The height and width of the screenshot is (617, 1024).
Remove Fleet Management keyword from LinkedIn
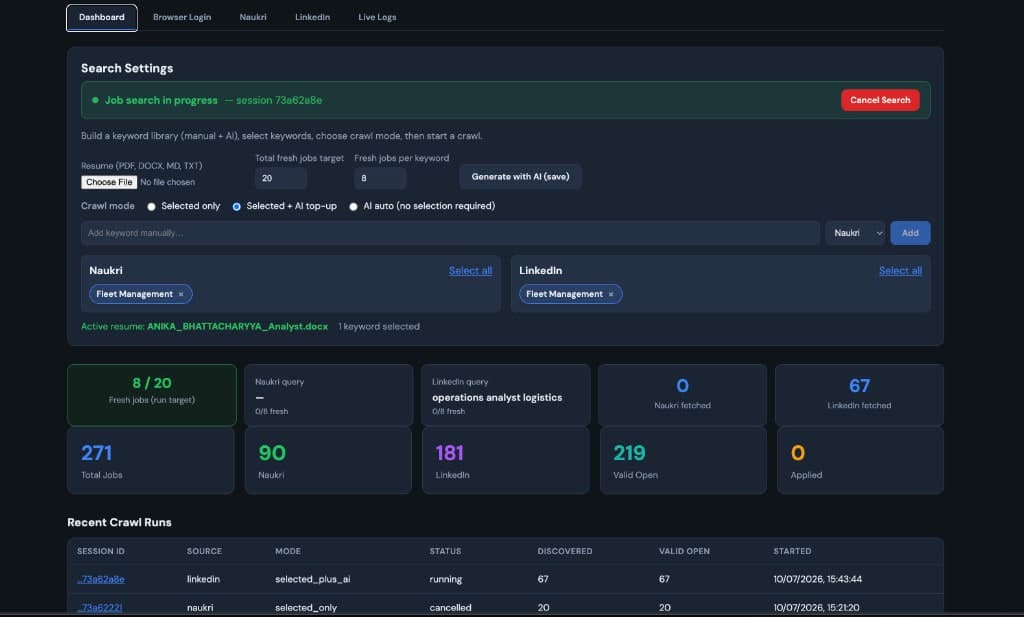coord(611,294)
